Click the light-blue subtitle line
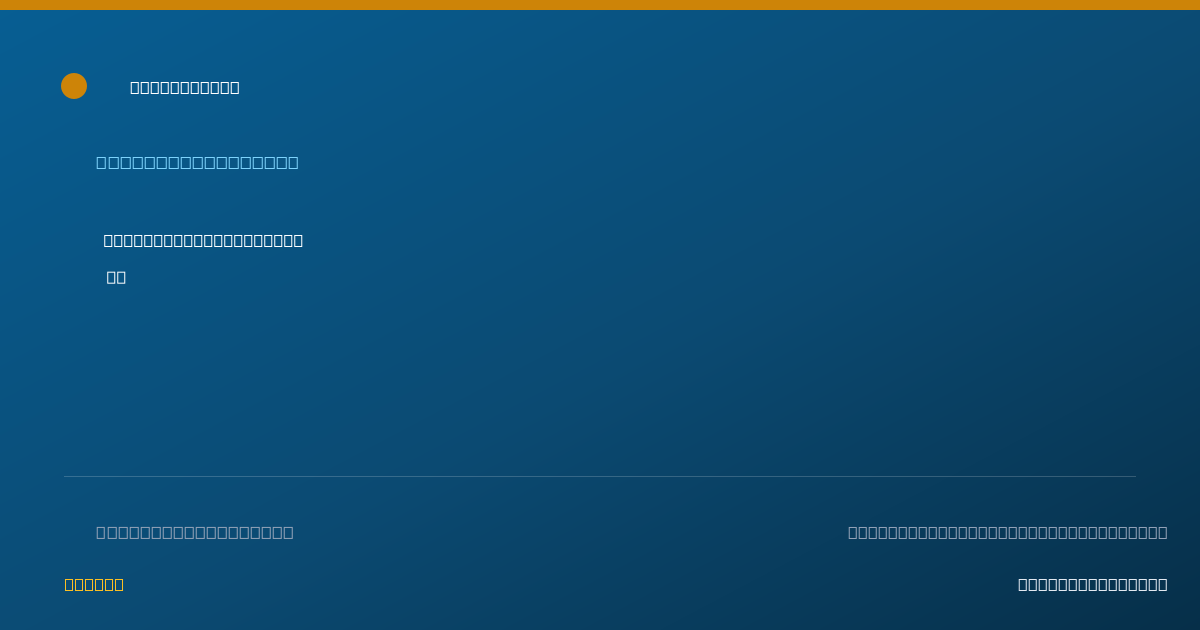Viewport: 1200px width, 630px height. [197, 162]
